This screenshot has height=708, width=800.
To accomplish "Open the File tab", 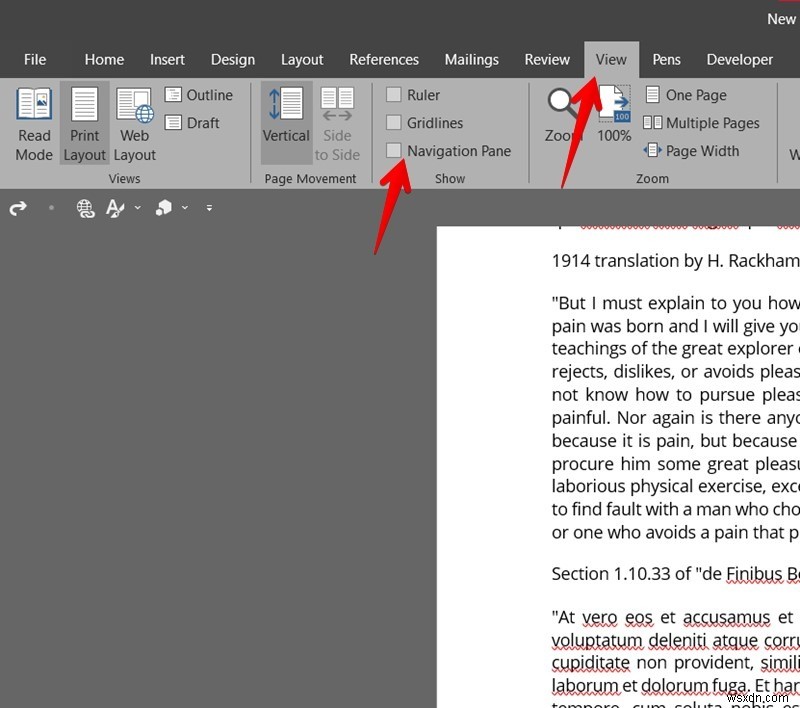I will point(35,60).
